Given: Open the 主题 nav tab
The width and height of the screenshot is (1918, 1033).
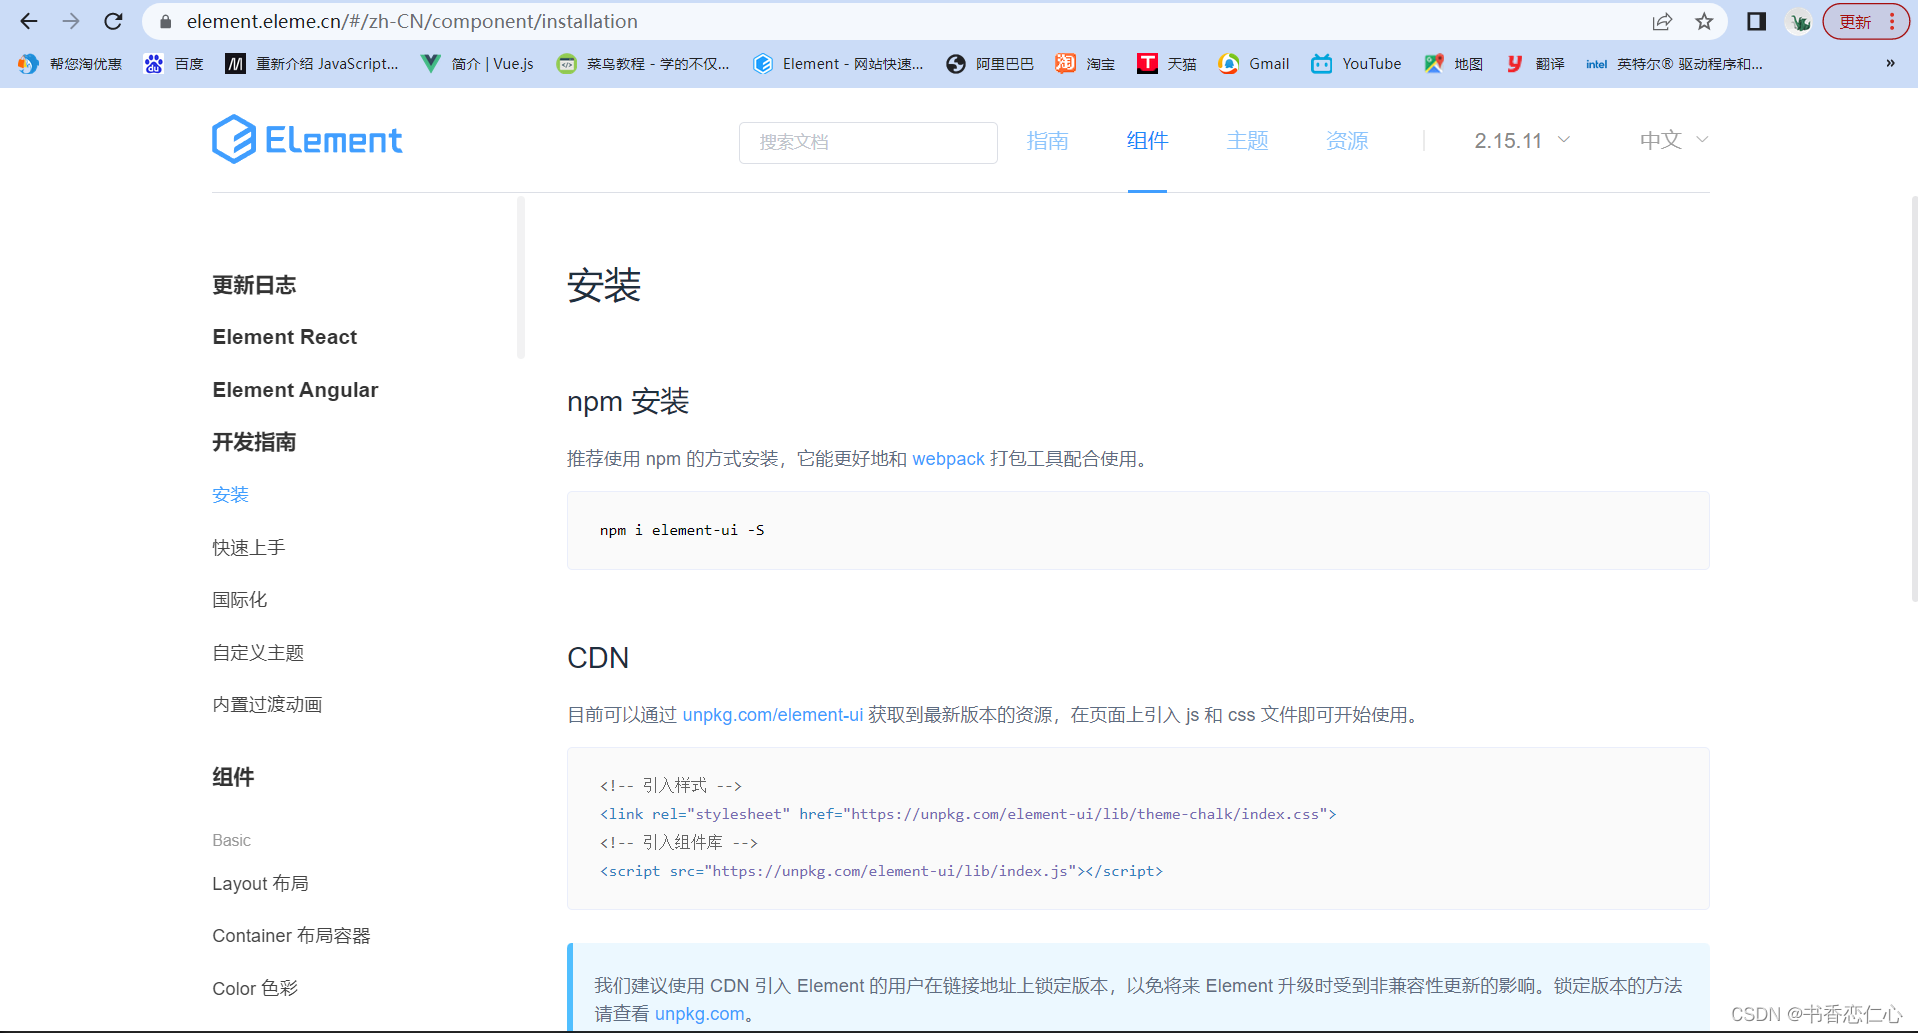Looking at the screenshot, I should coord(1247,141).
